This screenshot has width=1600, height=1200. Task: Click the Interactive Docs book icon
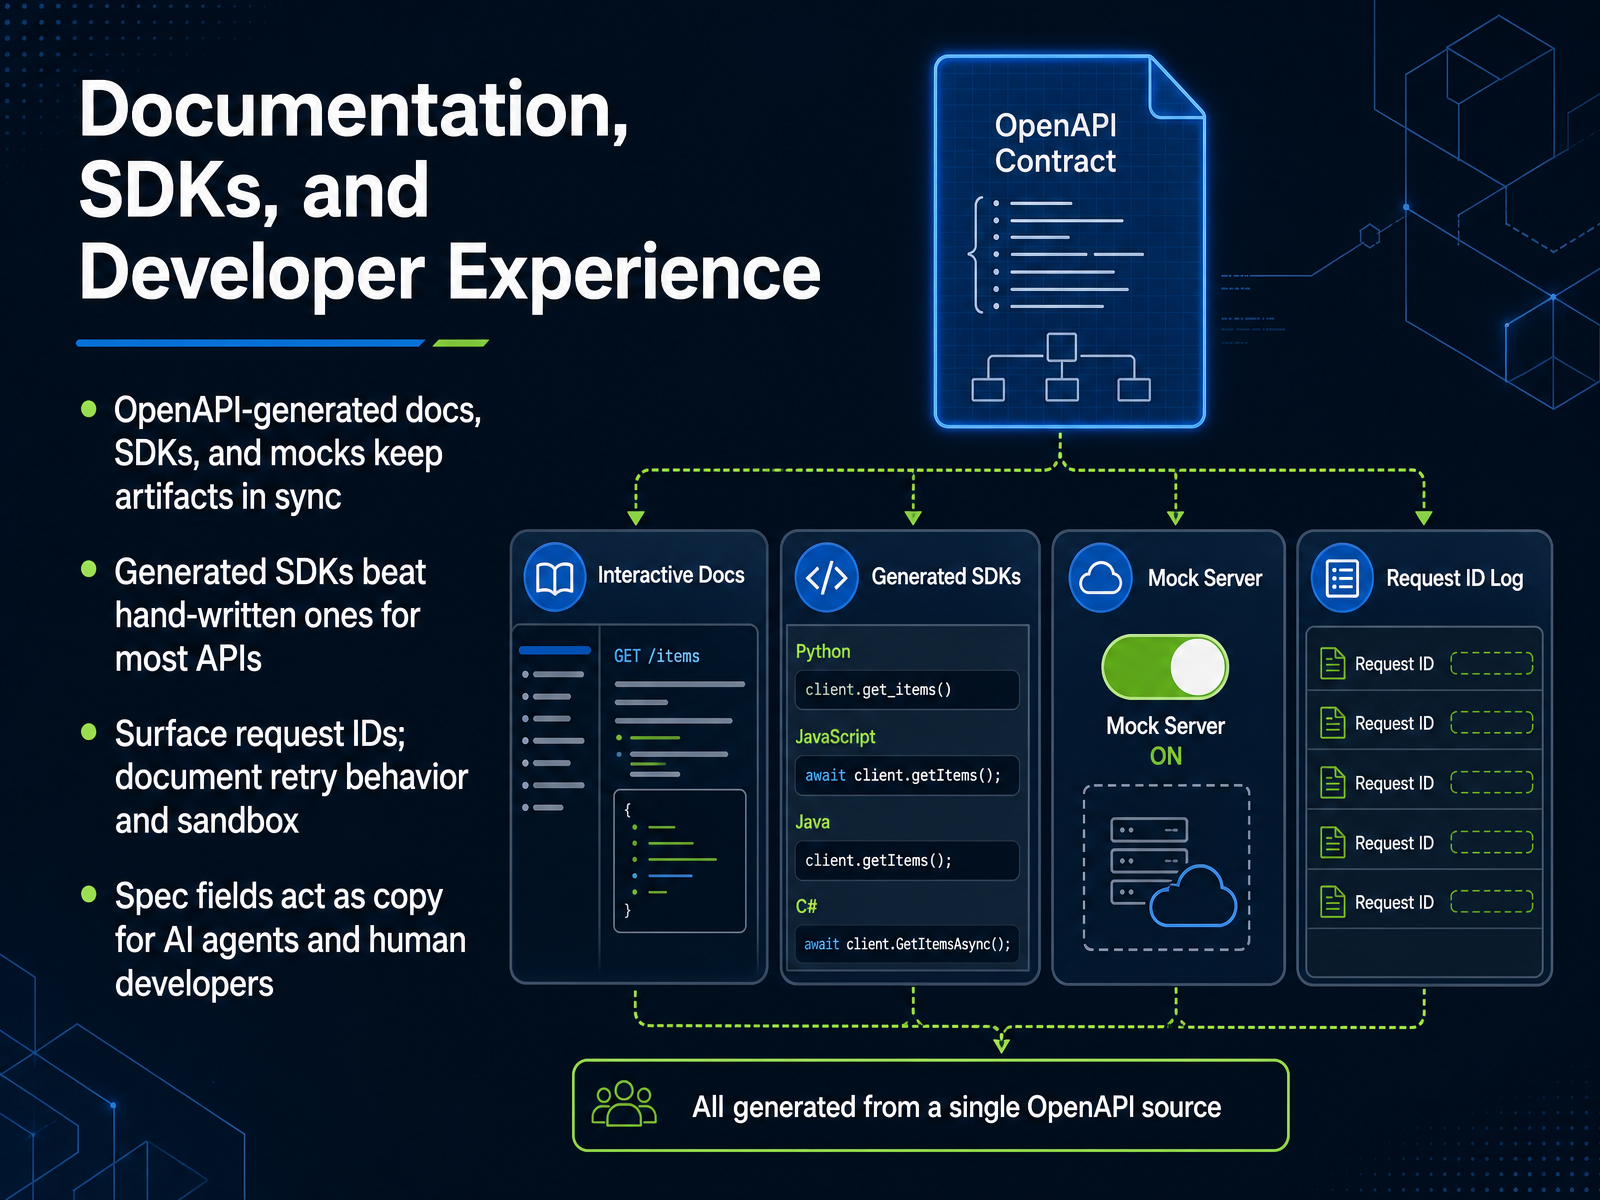[555, 577]
